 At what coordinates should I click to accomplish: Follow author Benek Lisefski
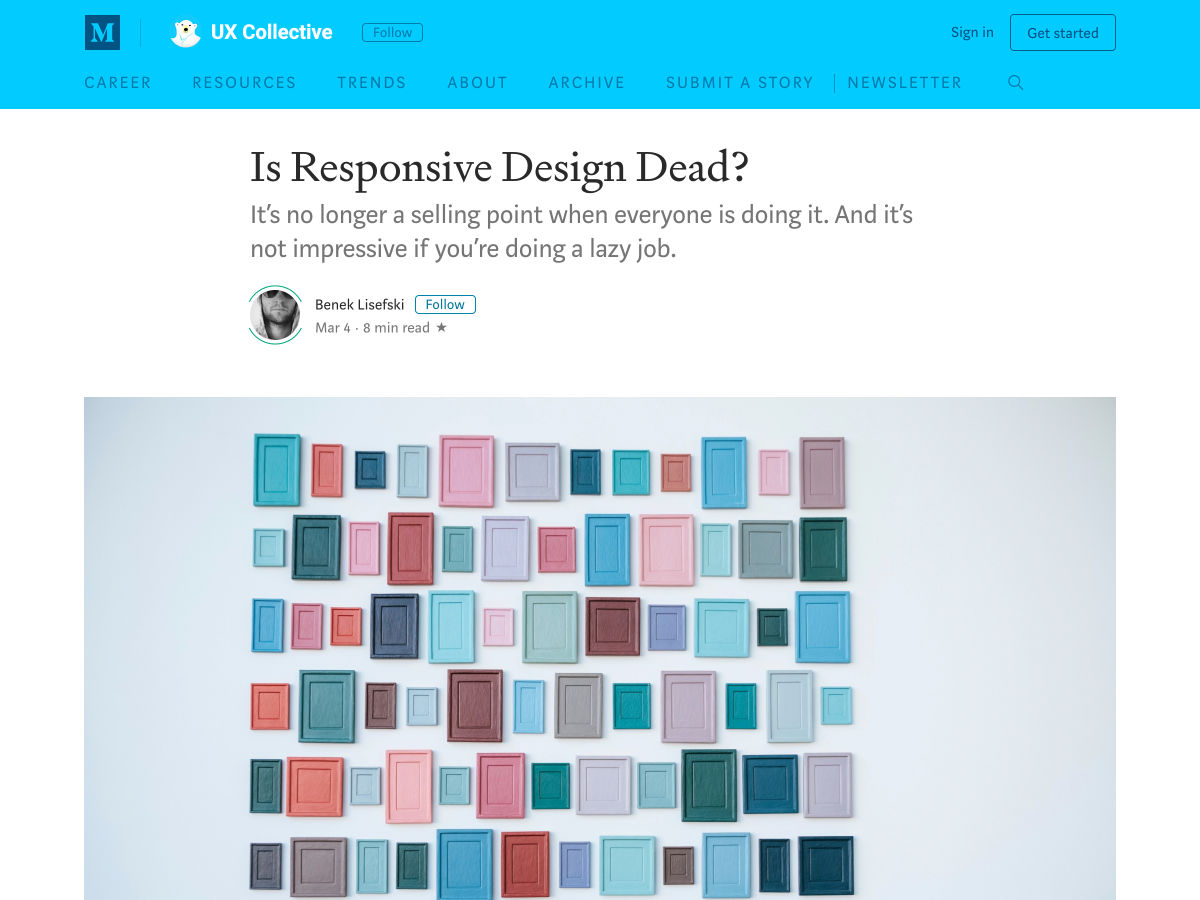[445, 305]
